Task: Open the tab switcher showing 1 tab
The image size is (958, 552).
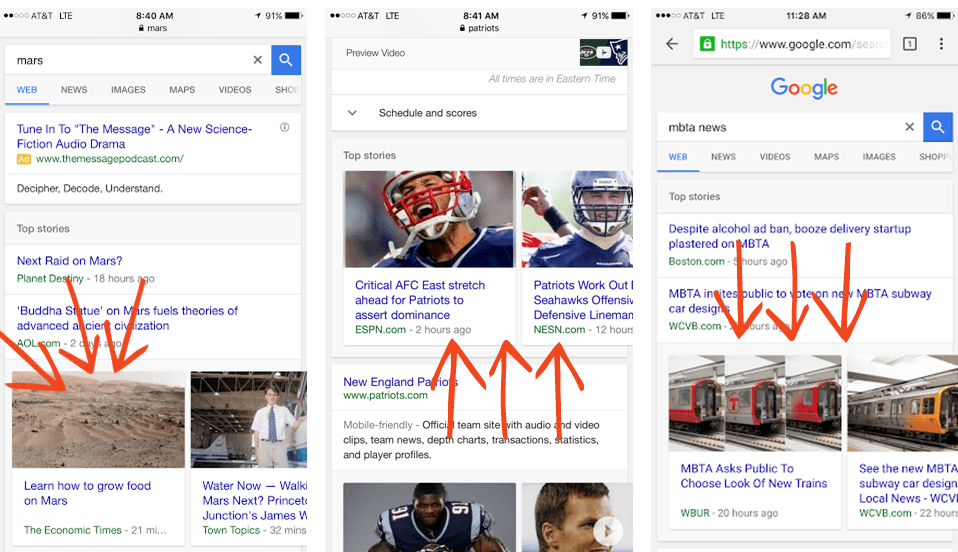Action: pyautogui.click(x=910, y=43)
